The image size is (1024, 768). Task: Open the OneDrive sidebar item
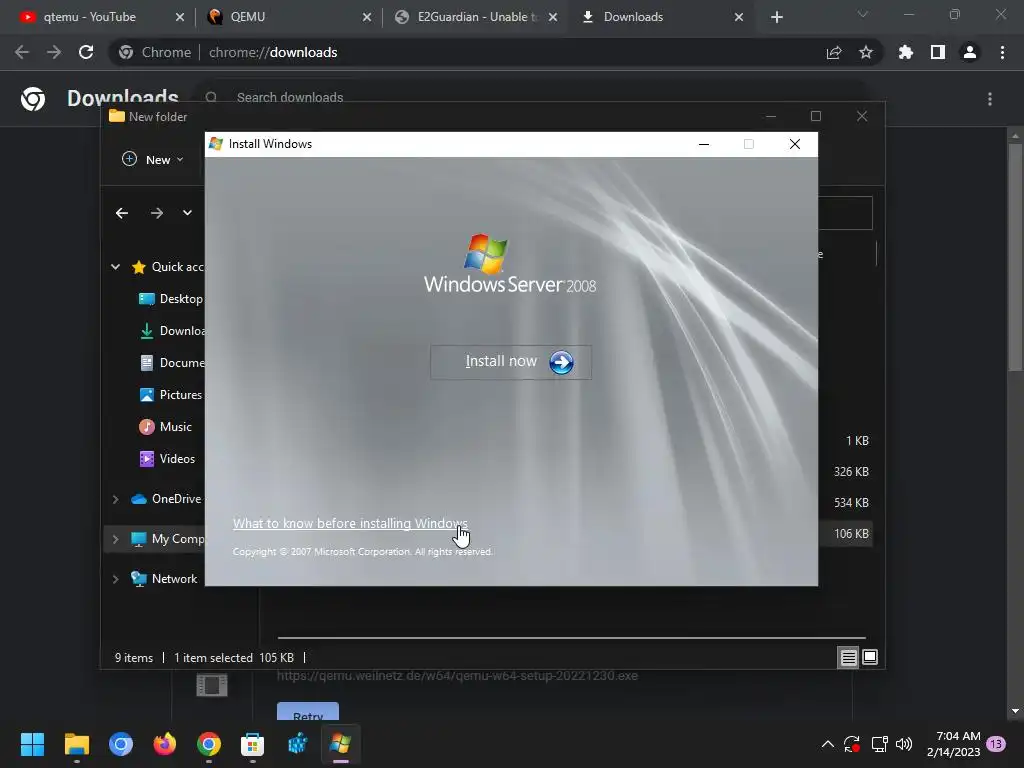[x=167, y=498]
